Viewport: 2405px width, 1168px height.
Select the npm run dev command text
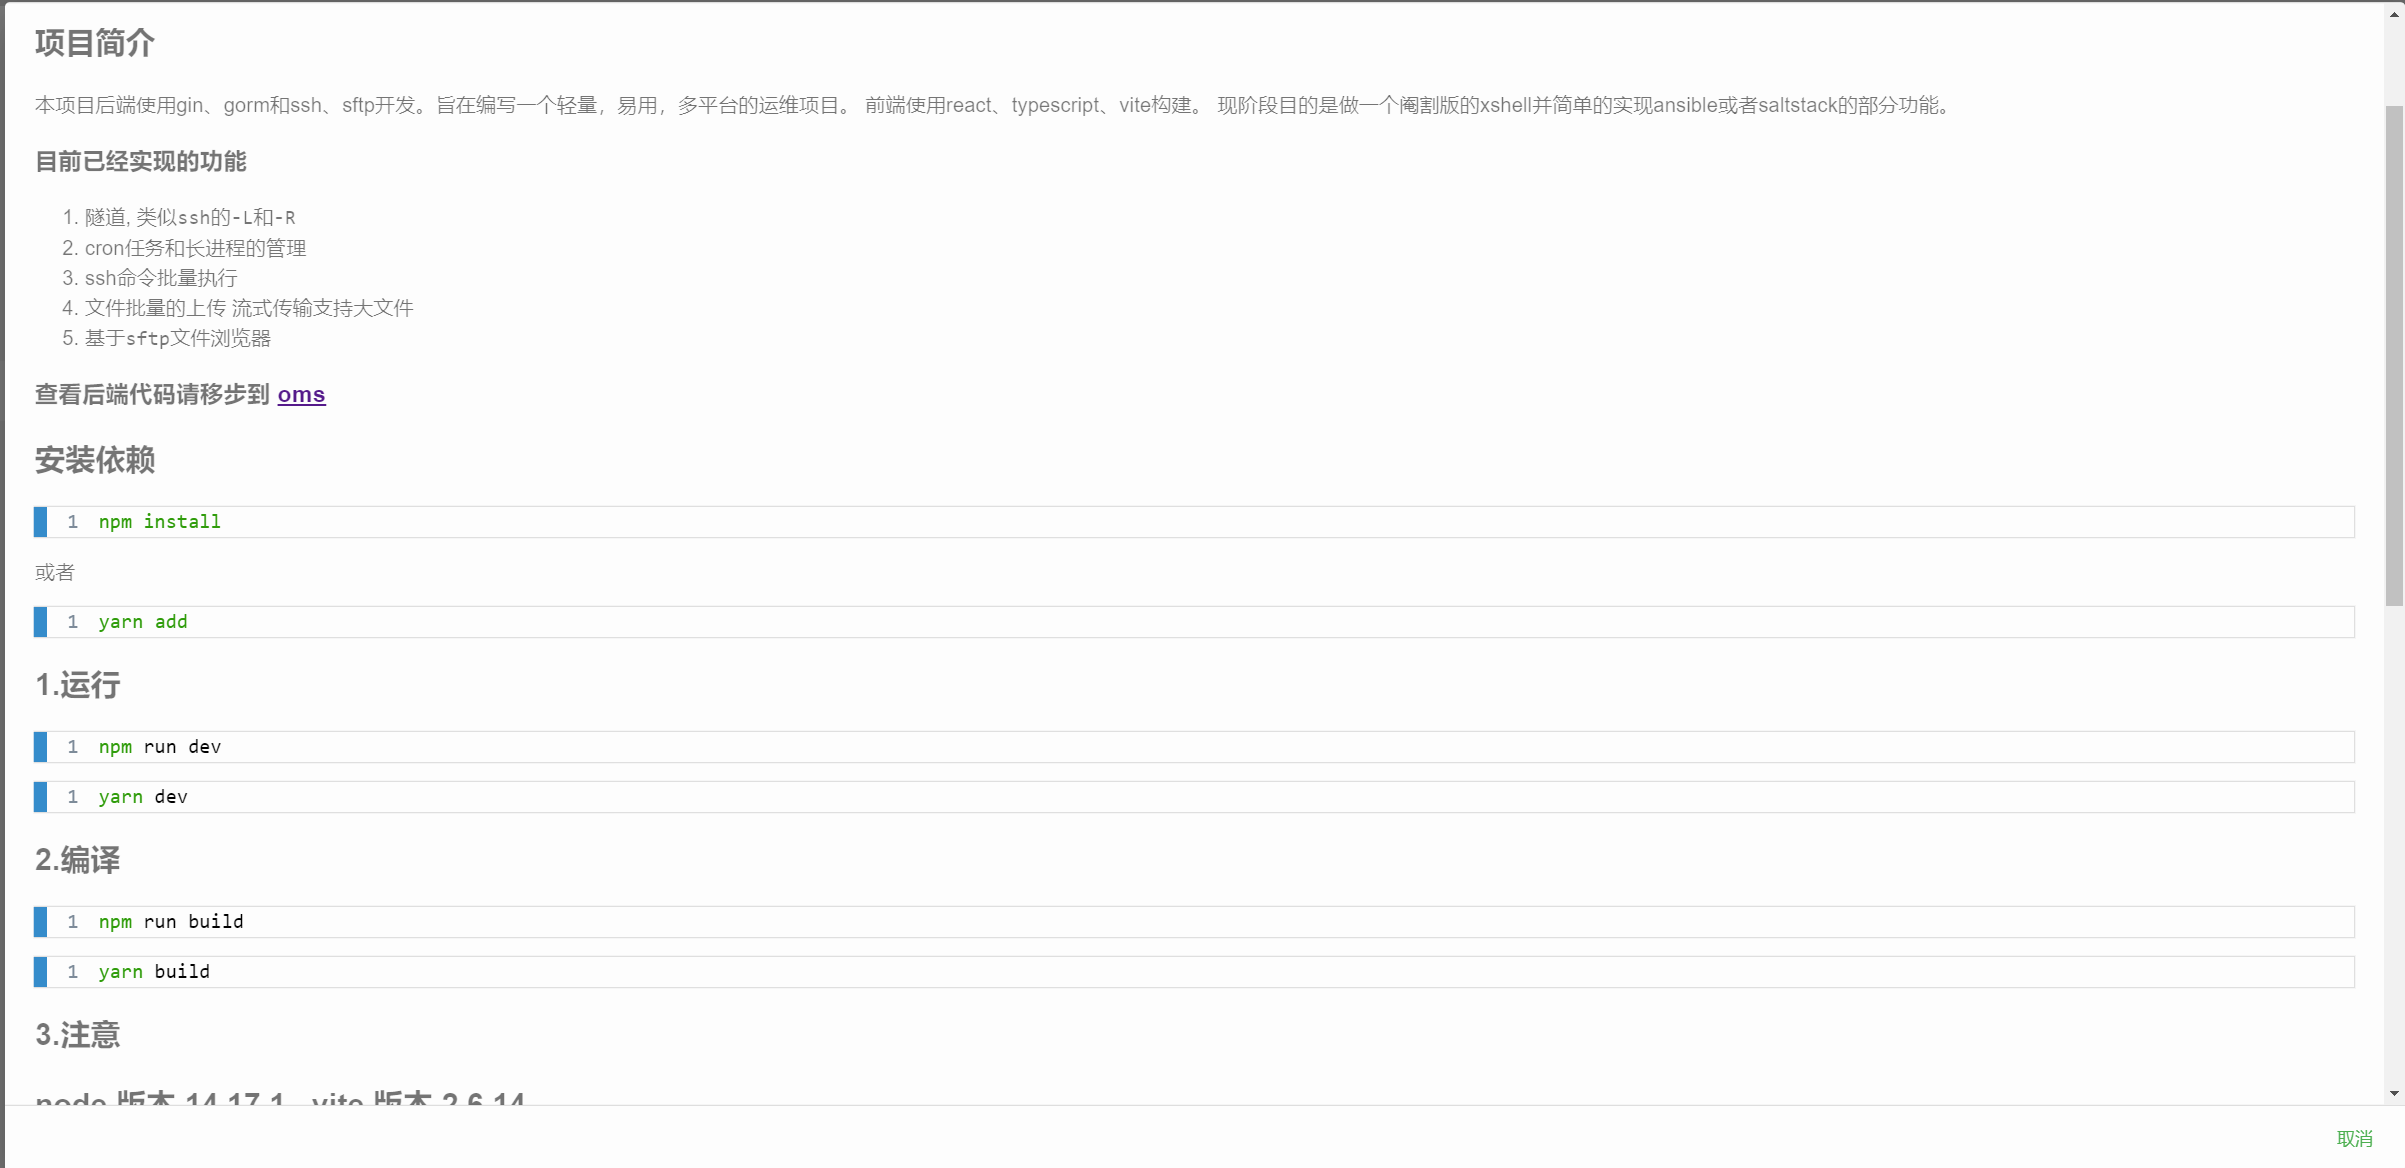click(159, 746)
